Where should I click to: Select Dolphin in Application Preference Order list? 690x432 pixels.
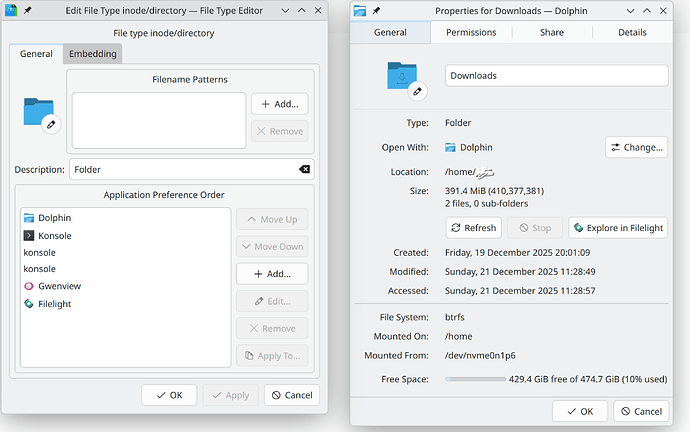[x=54, y=217]
